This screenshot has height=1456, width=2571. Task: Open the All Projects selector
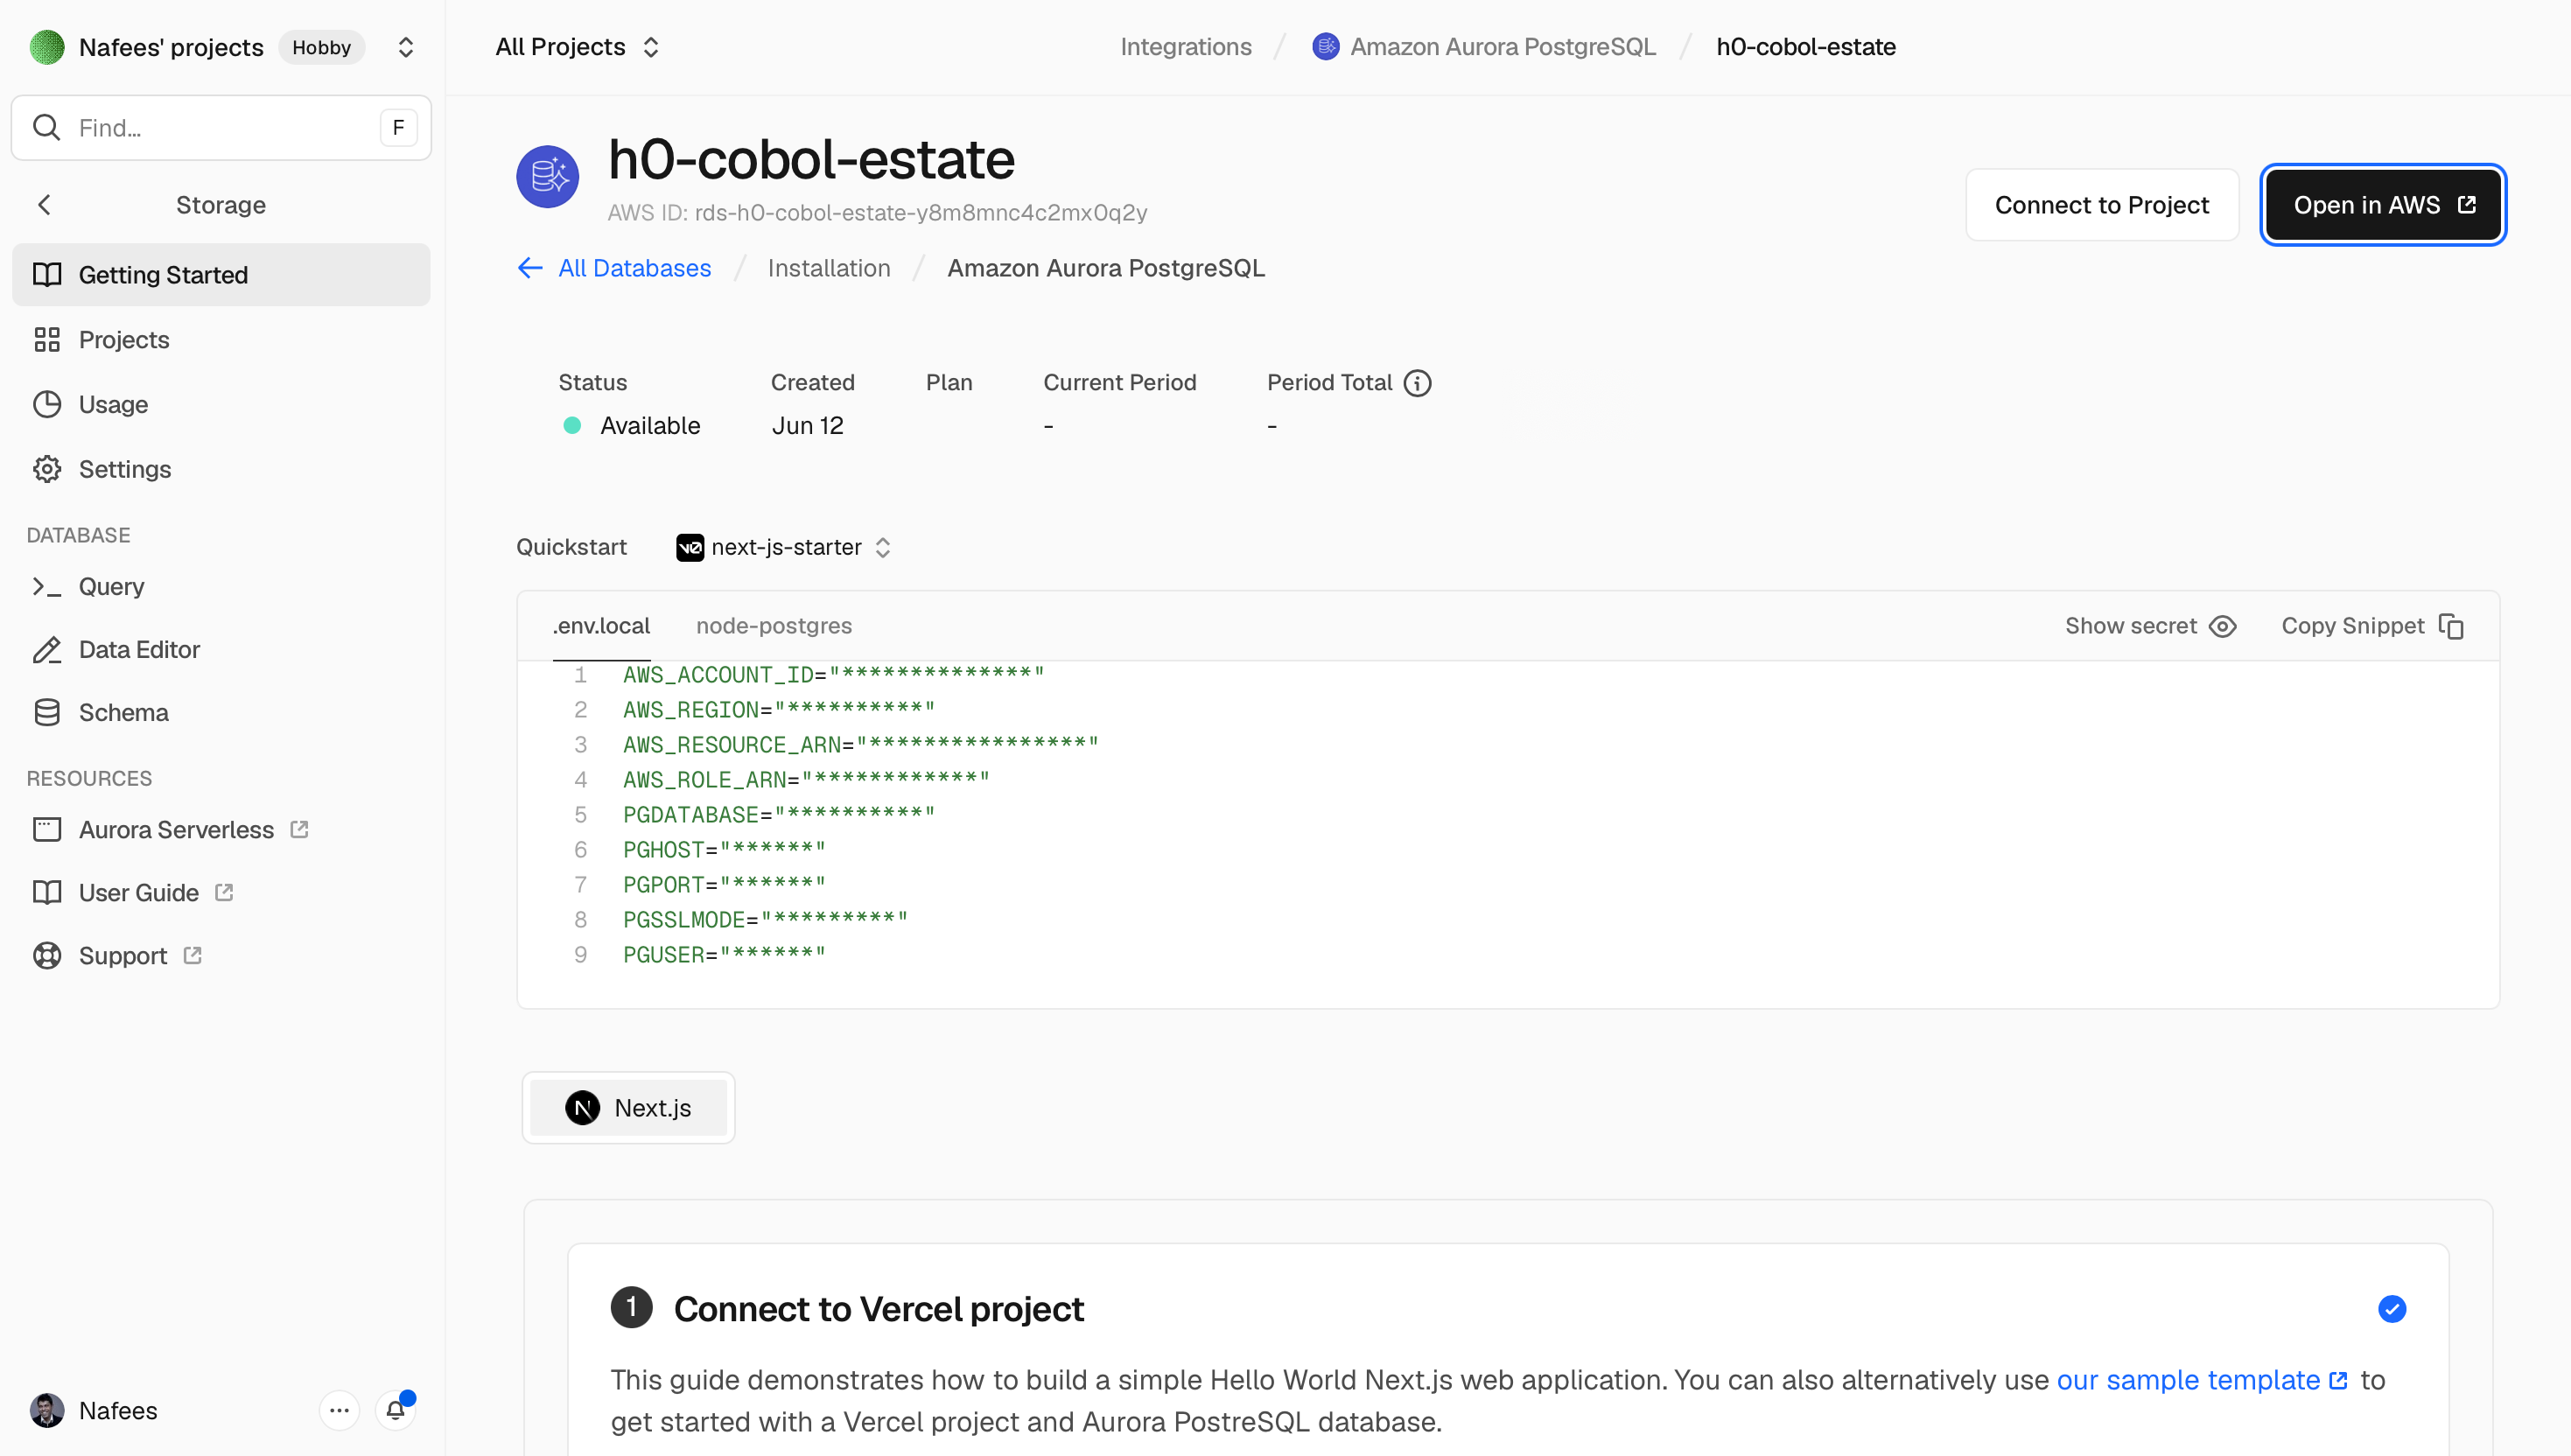tap(577, 47)
